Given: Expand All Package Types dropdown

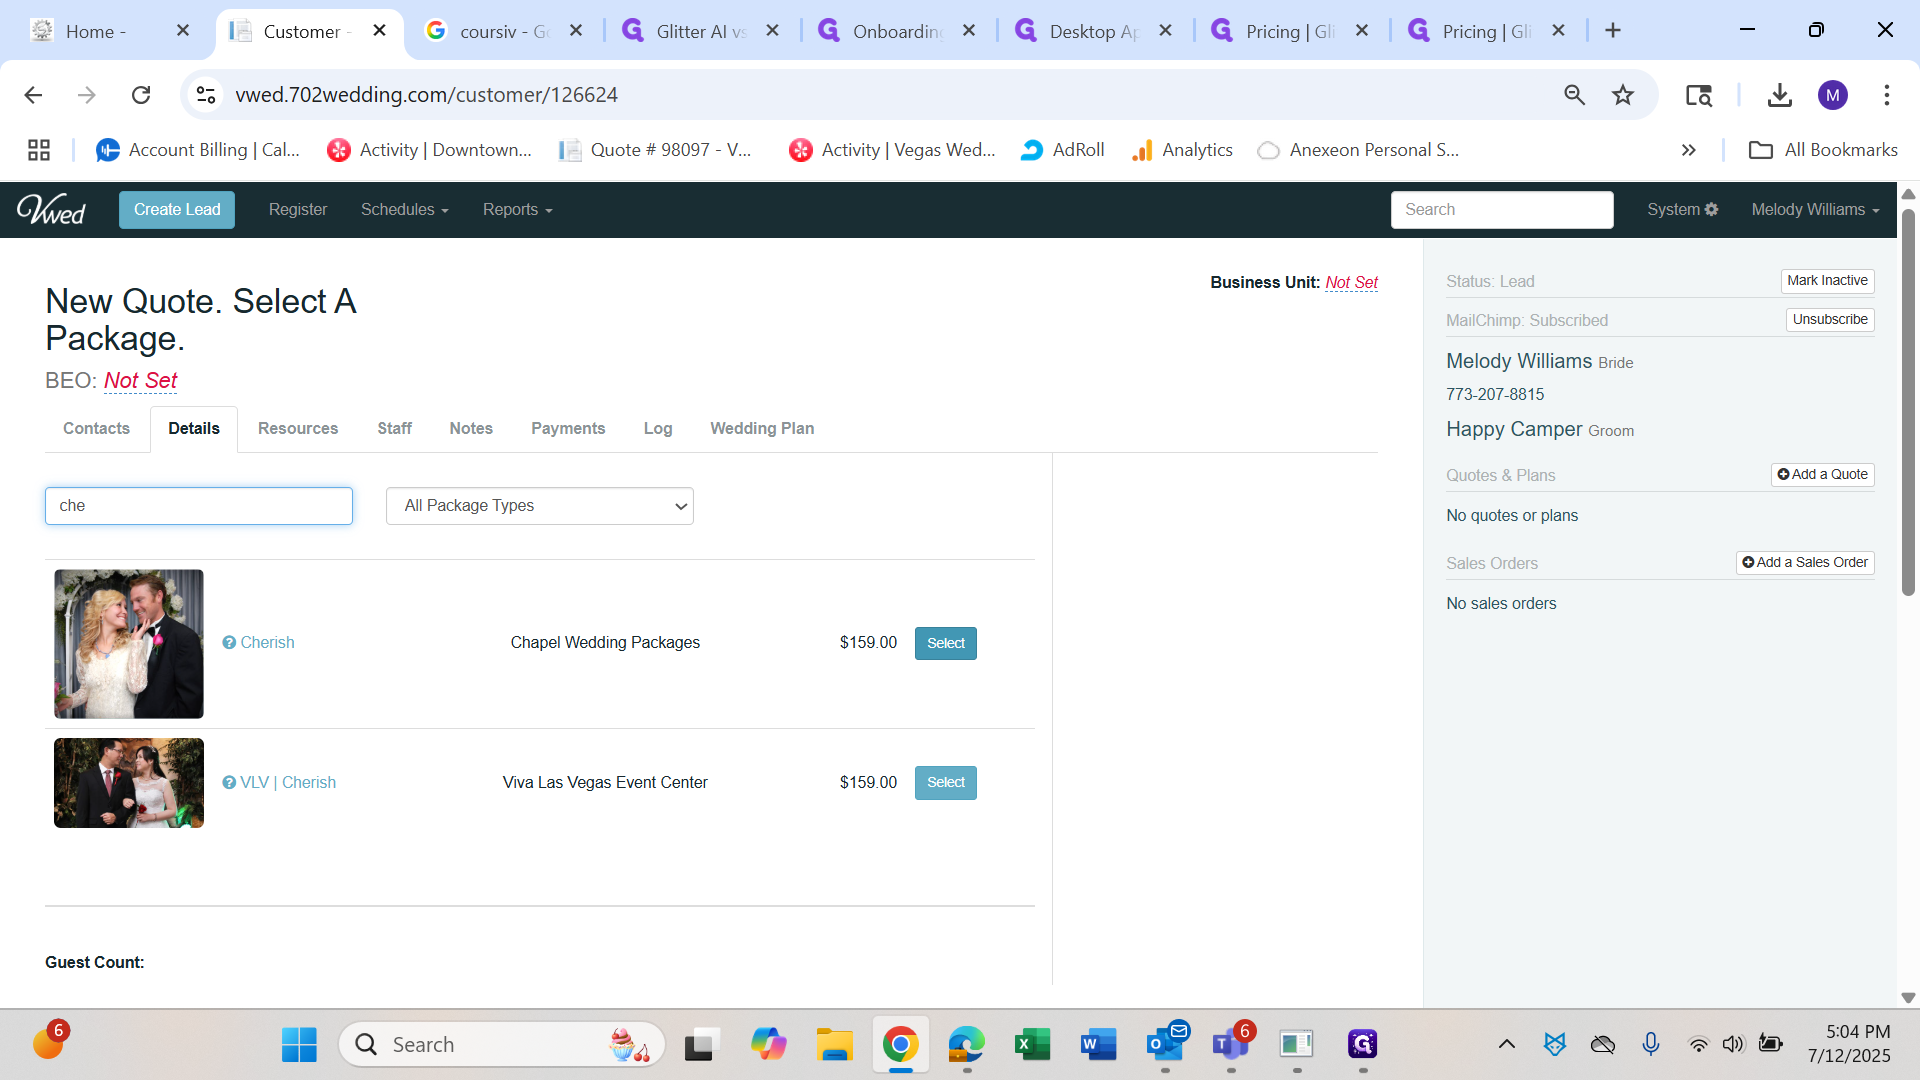Looking at the screenshot, I should 539,506.
